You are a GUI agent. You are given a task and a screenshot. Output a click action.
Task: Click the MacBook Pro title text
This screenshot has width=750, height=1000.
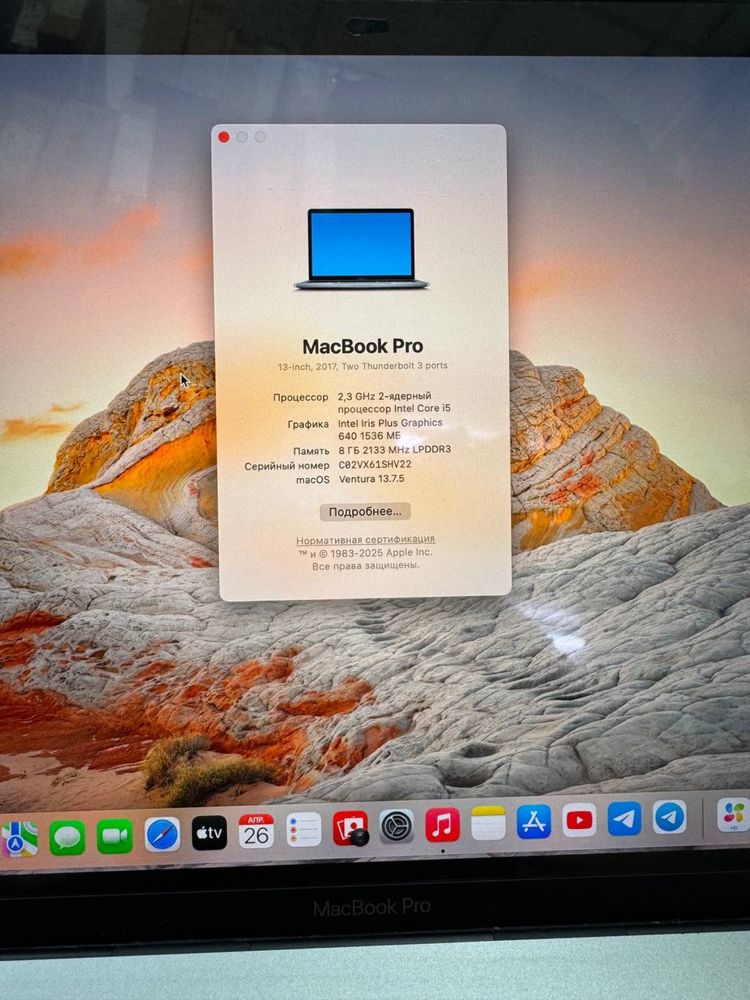[363, 346]
